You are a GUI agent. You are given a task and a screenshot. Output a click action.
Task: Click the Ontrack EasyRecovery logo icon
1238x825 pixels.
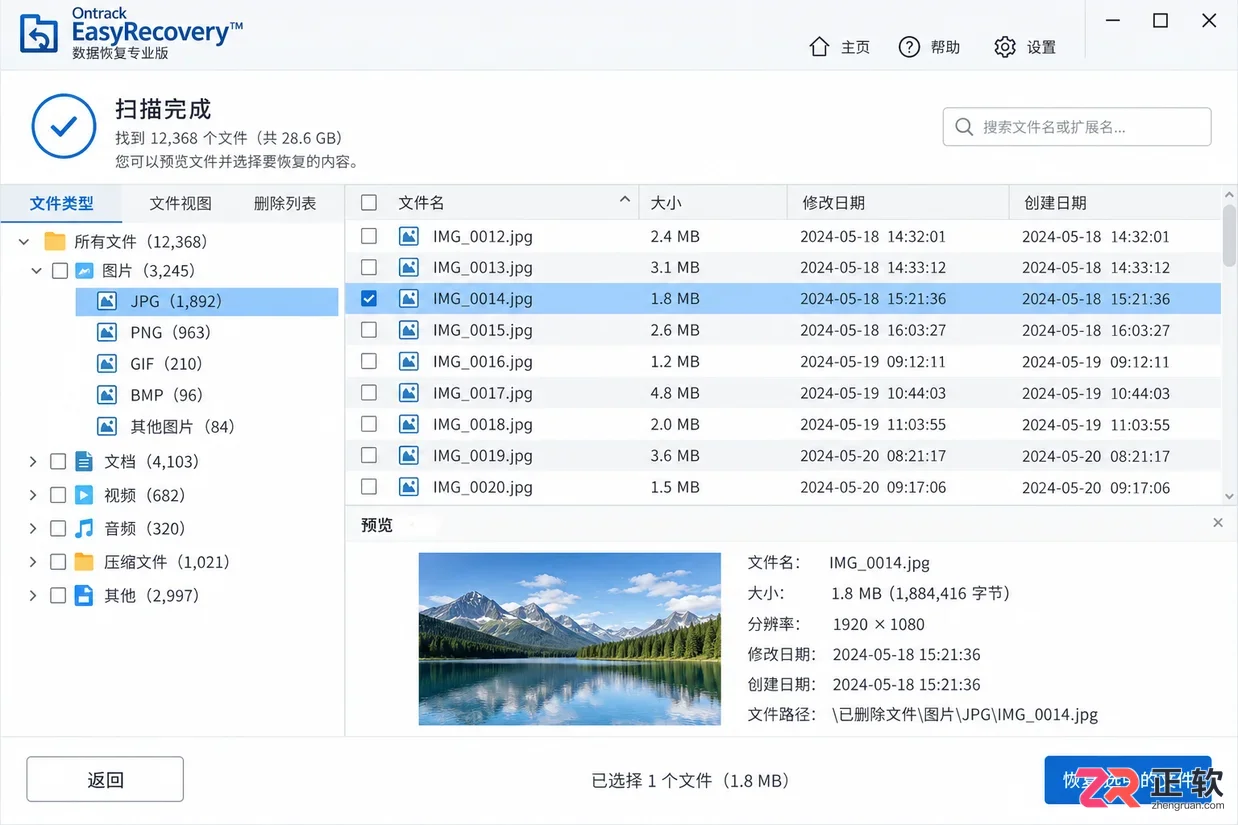[40, 33]
